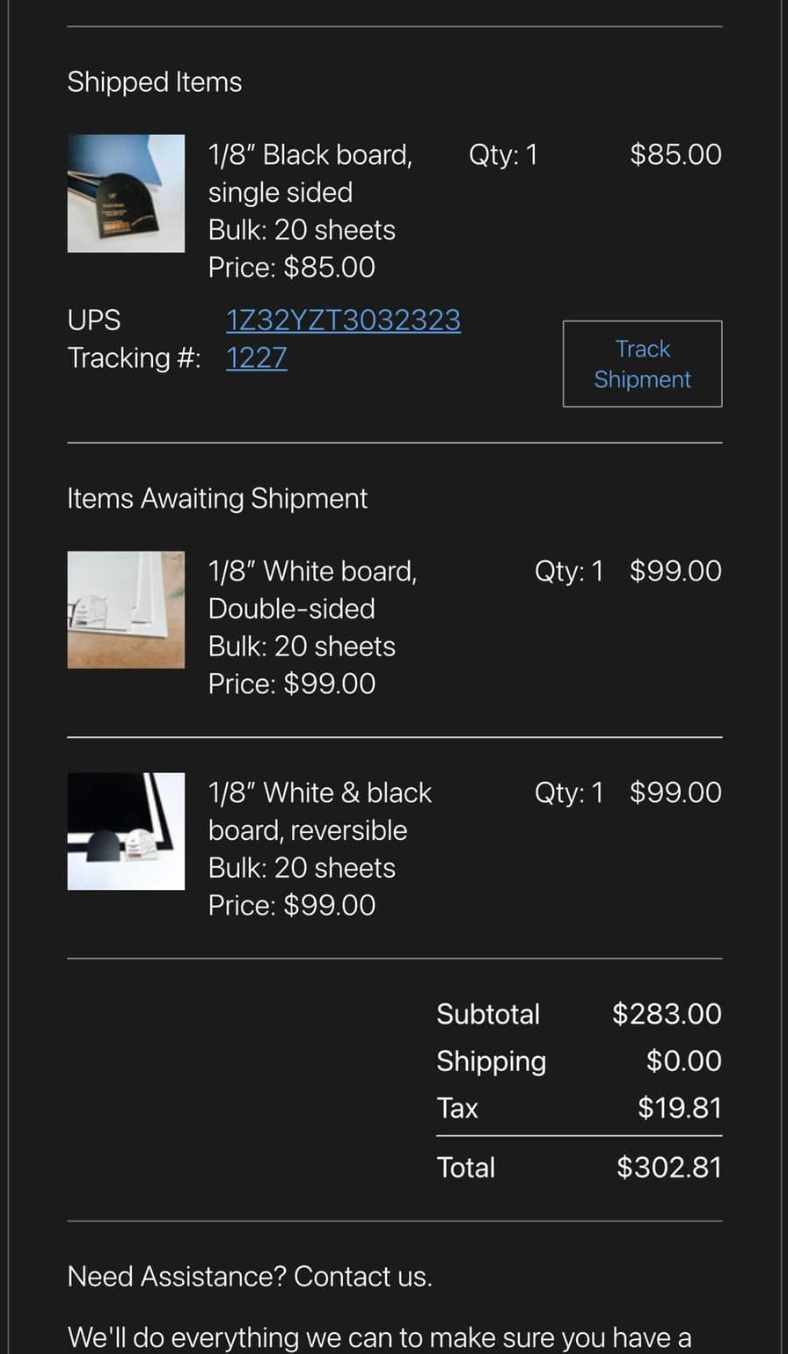Tap the White & black reversible board thumbnail
This screenshot has height=1354, width=788.
(126, 831)
